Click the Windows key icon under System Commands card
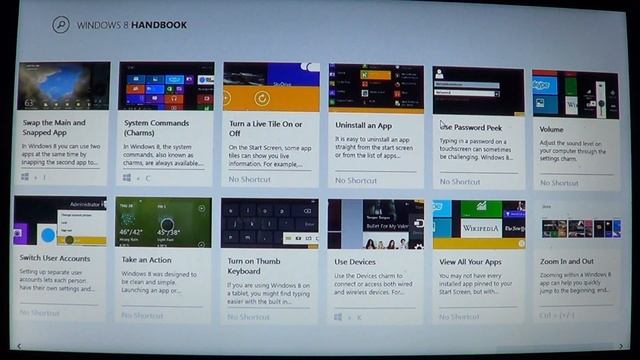Image resolution: width=640 pixels, height=360 pixels. tap(127, 178)
